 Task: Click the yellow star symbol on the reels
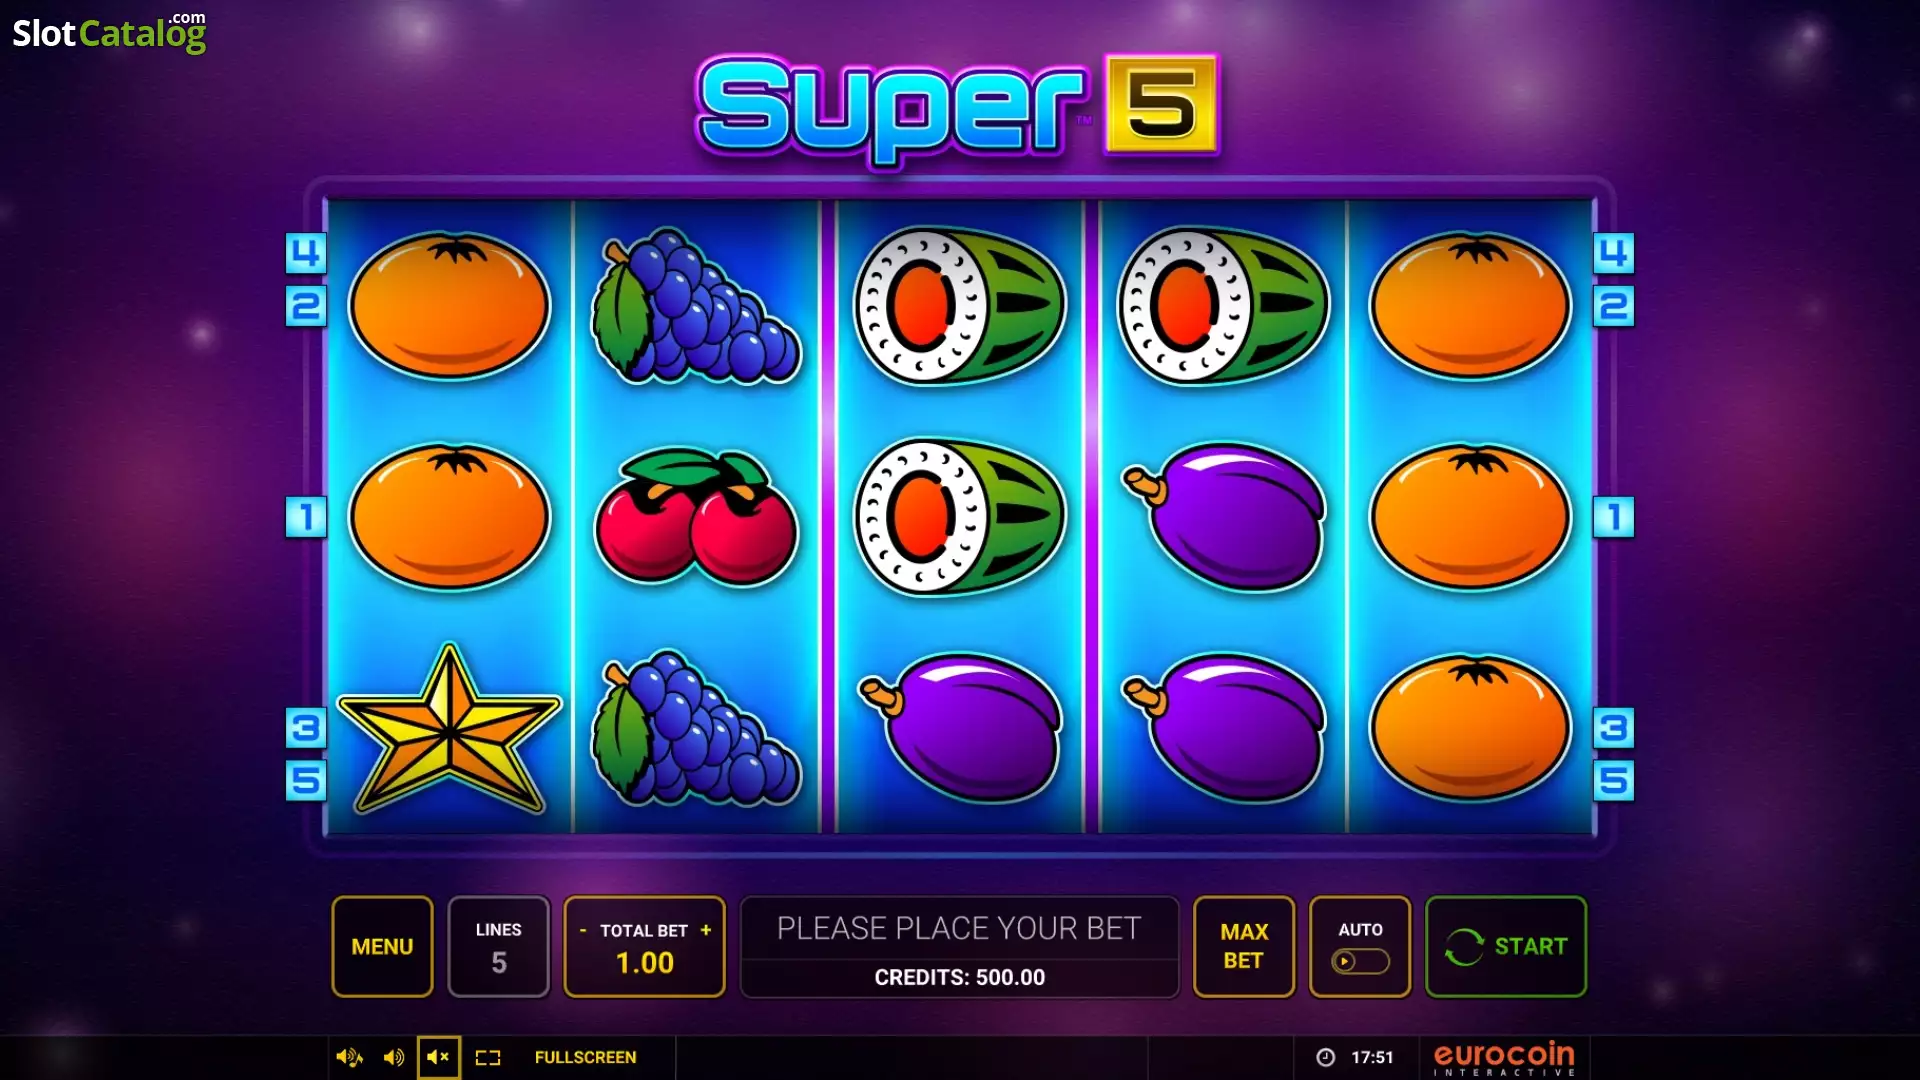click(x=450, y=729)
